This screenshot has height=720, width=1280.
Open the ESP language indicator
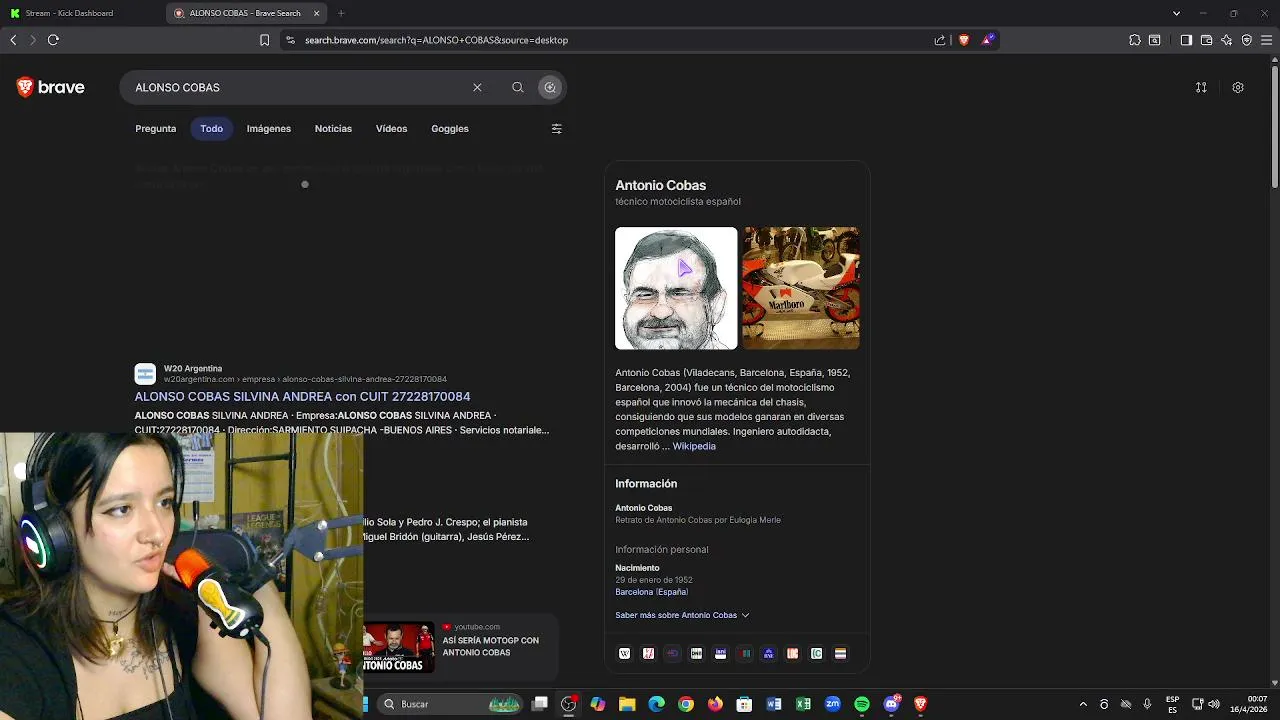pos(1172,704)
